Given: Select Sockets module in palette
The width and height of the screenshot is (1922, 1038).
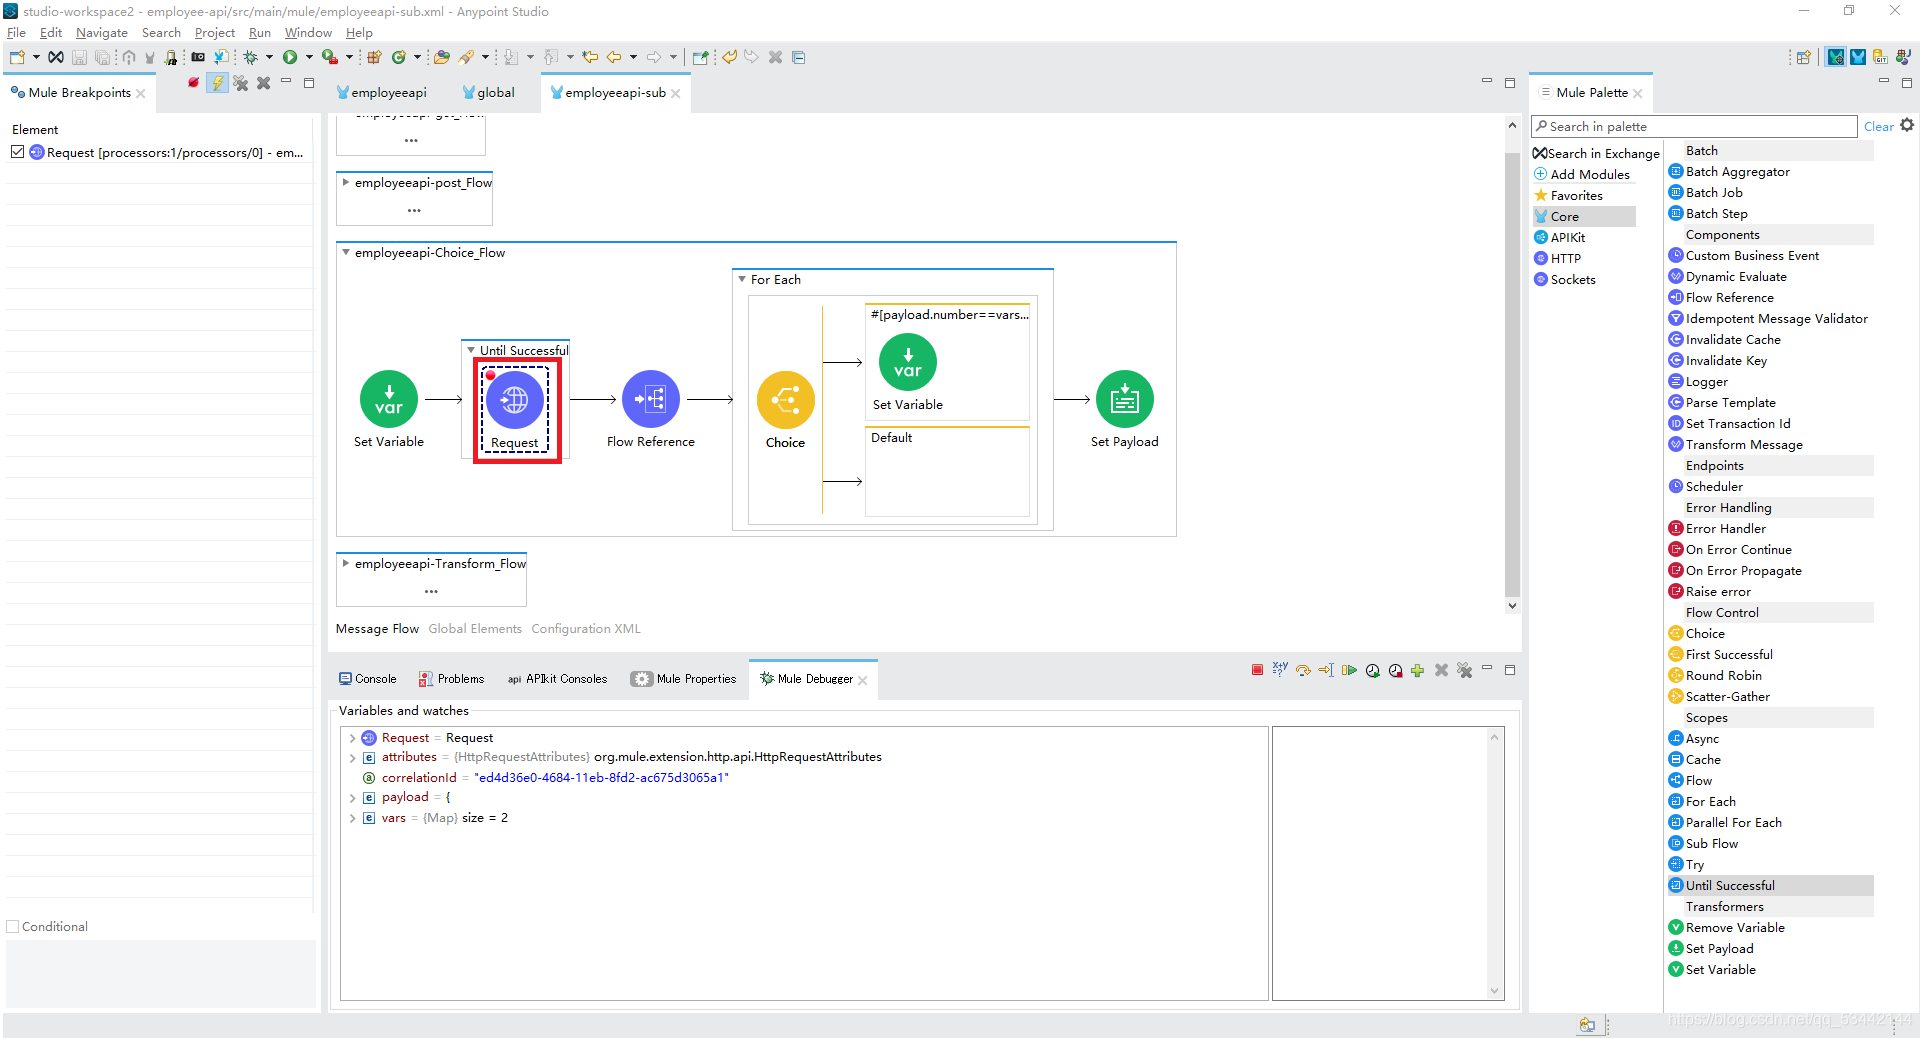Looking at the screenshot, I should pos(1565,279).
